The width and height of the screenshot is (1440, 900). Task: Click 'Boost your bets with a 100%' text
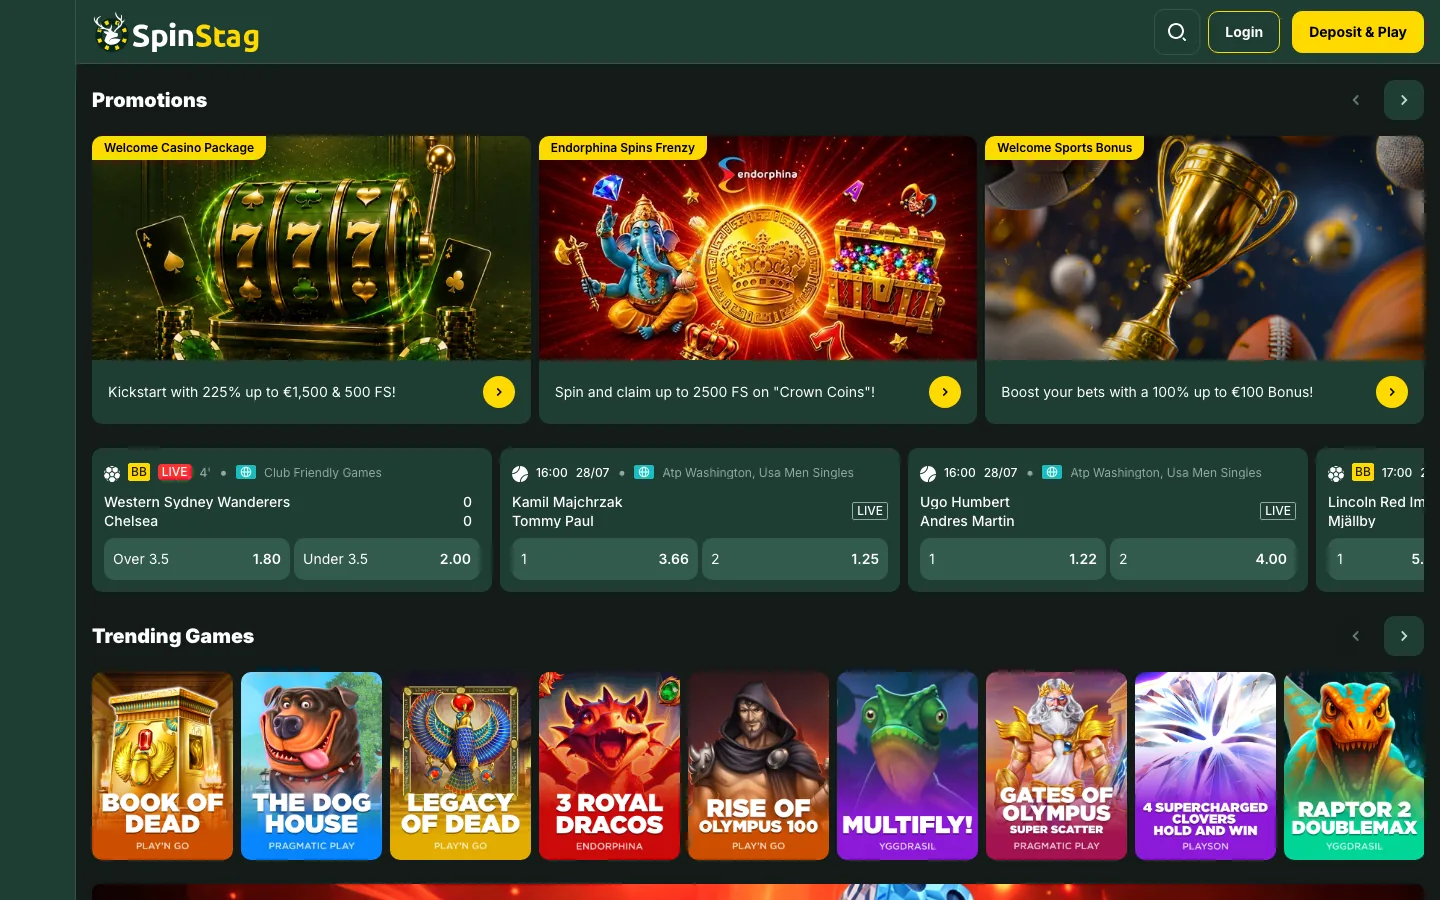(1157, 392)
